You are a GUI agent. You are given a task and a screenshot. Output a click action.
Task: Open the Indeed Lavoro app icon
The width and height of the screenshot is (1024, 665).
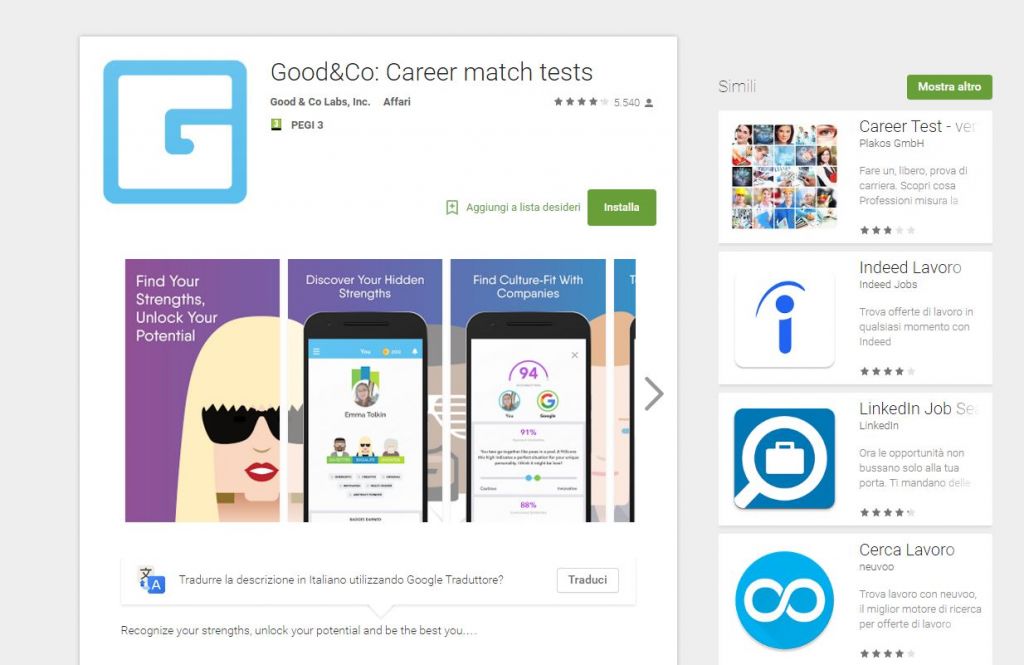[x=784, y=318]
